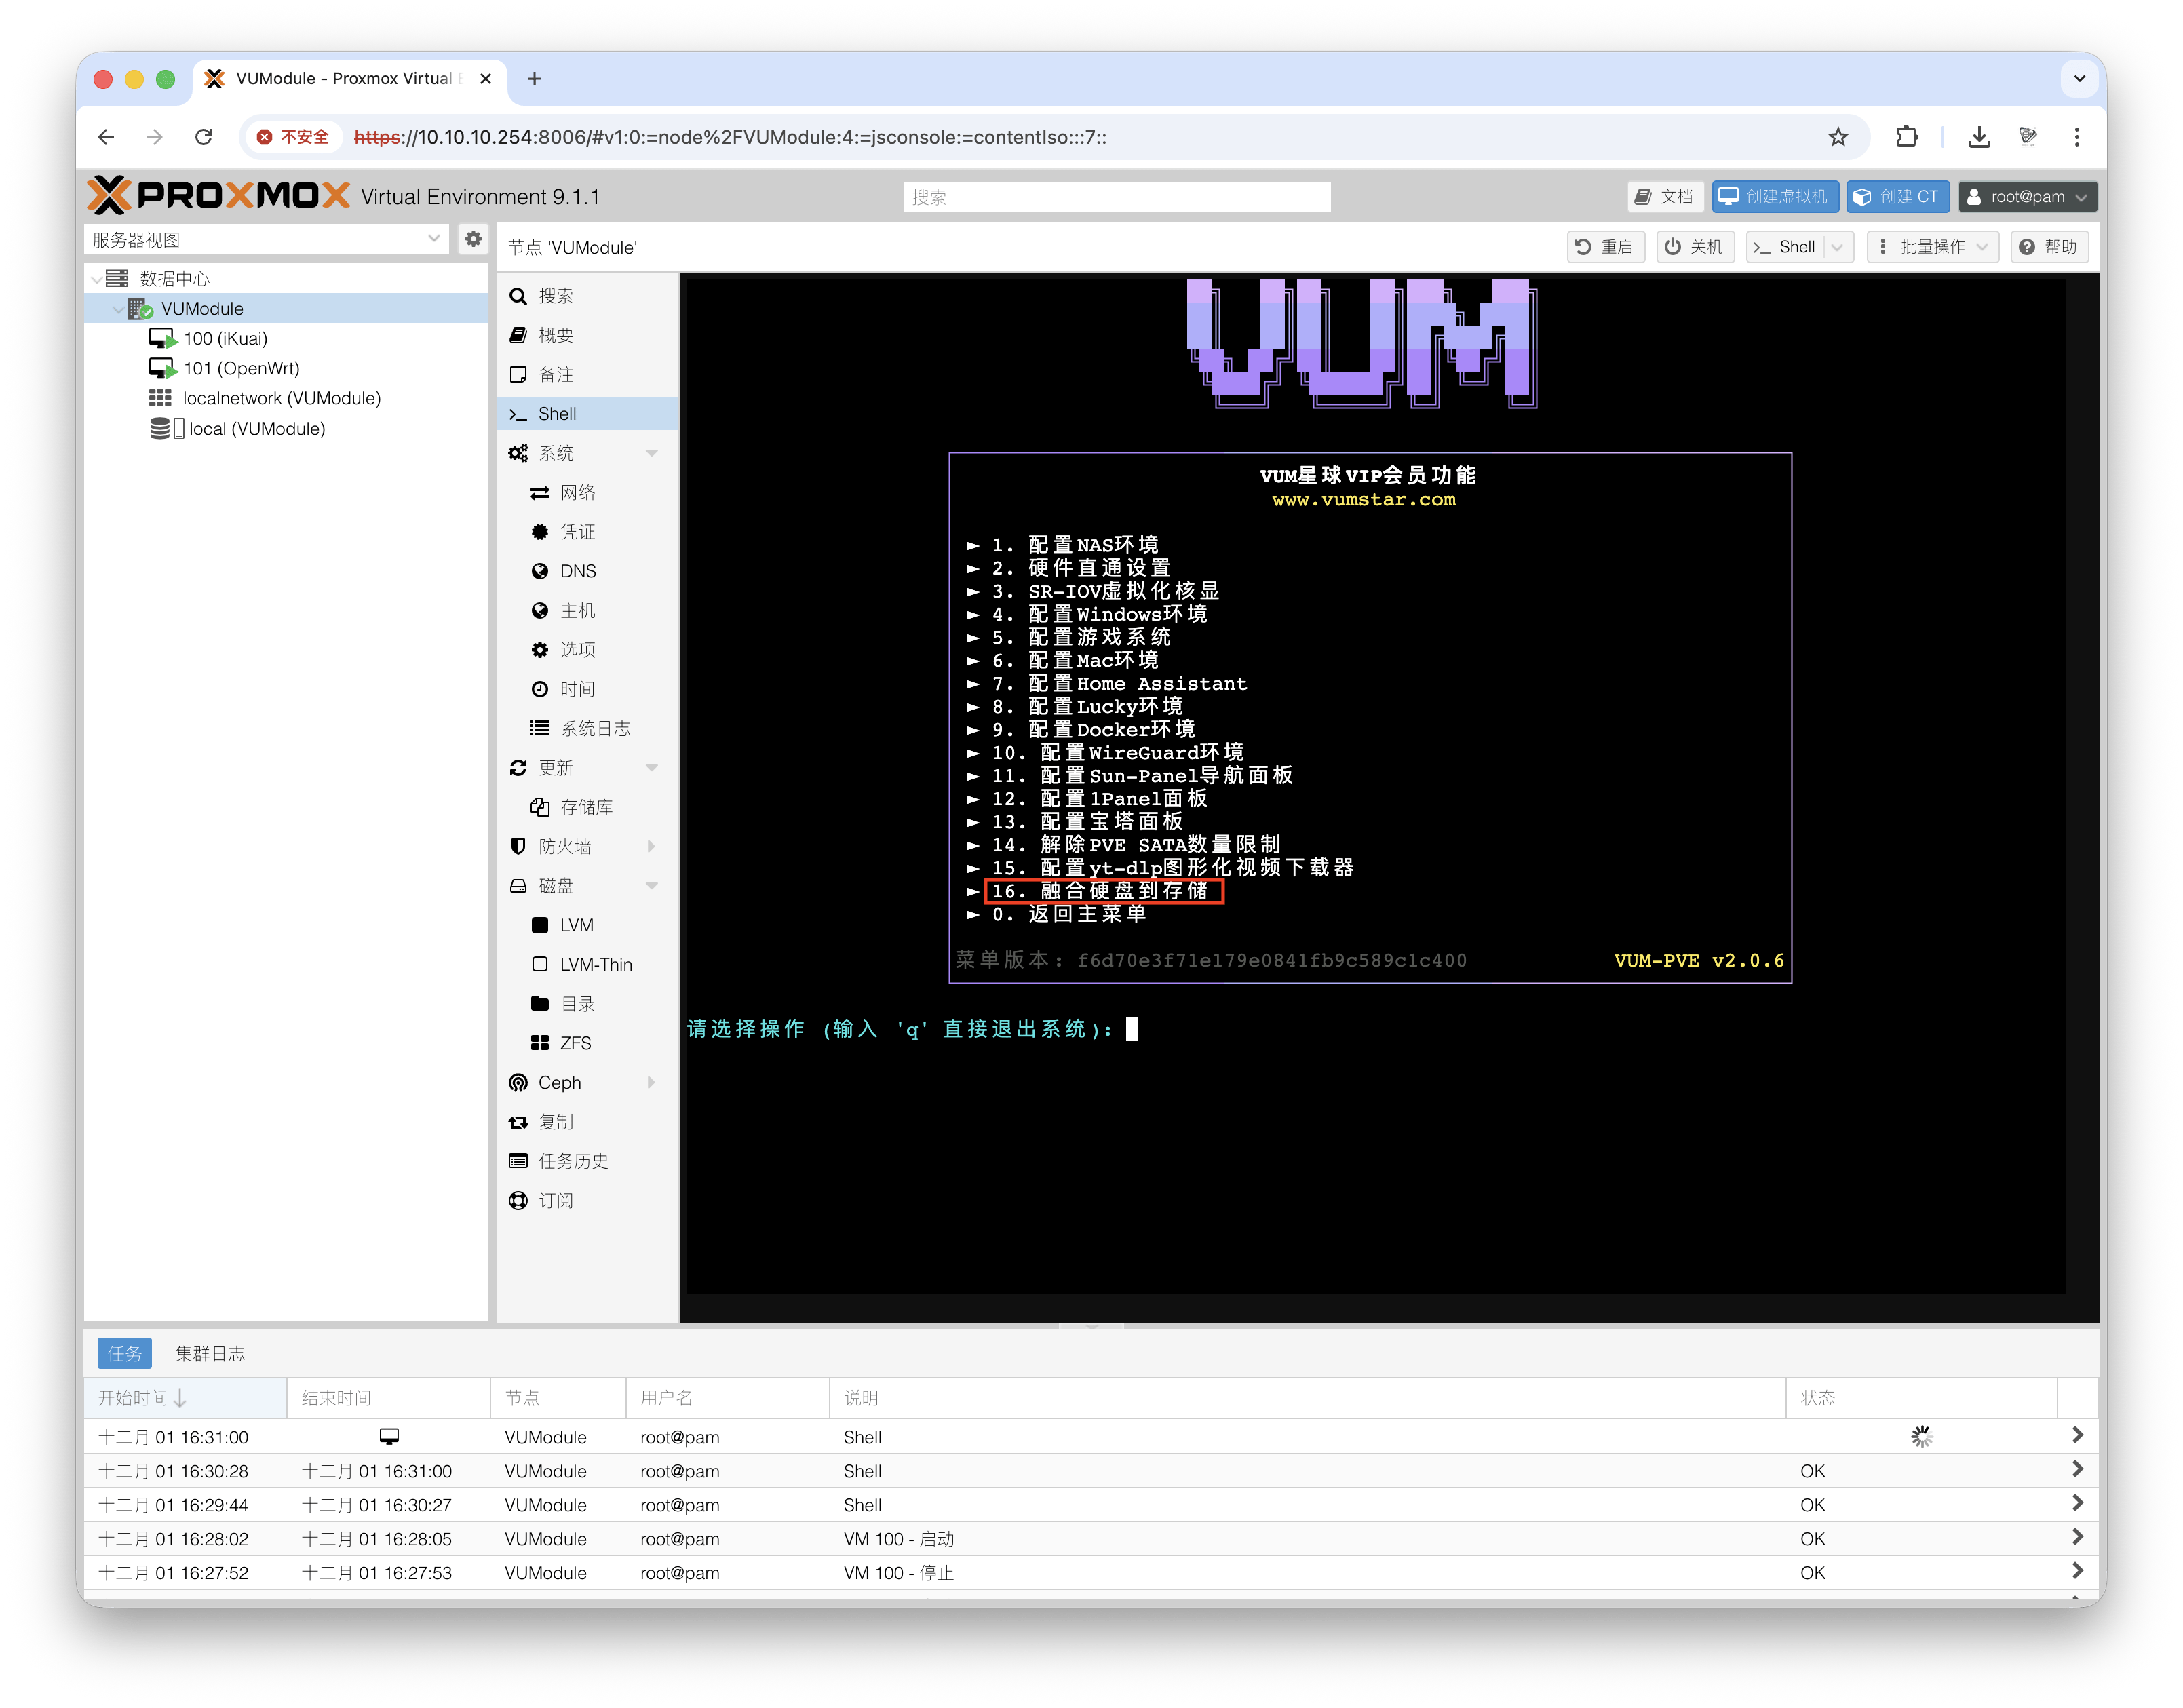The width and height of the screenshot is (2183, 1708).
Task: Open the root@pam user menu
Action: [2027, 196]
